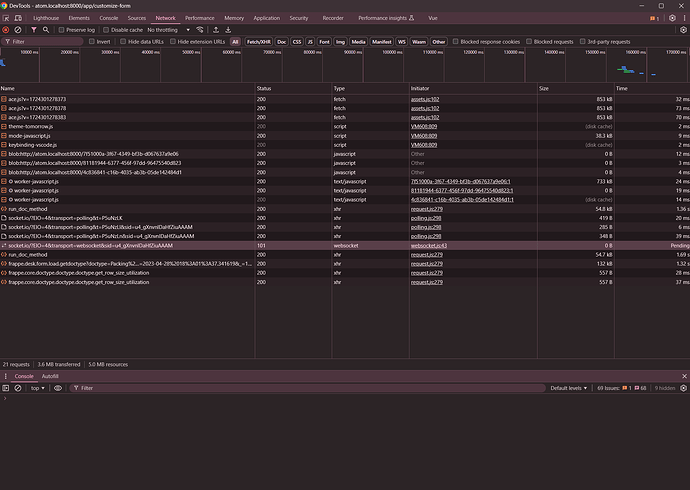Switch to the Sources tab
The image size is (690, 490).
pyautogui.click(x=136, y=18)
